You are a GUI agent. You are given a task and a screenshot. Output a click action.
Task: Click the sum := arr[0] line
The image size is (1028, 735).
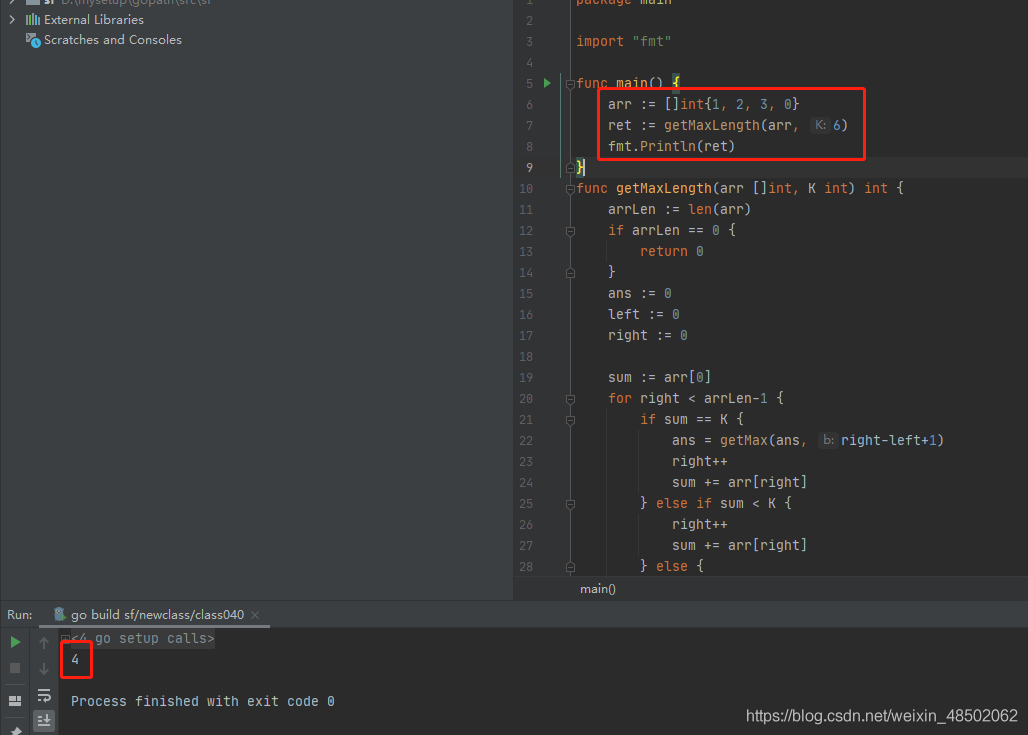(659, 377)
